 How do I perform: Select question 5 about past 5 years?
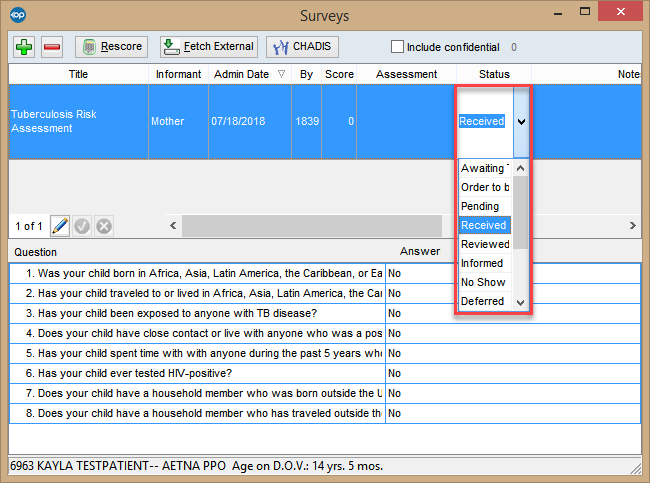(x=197, y=353)
